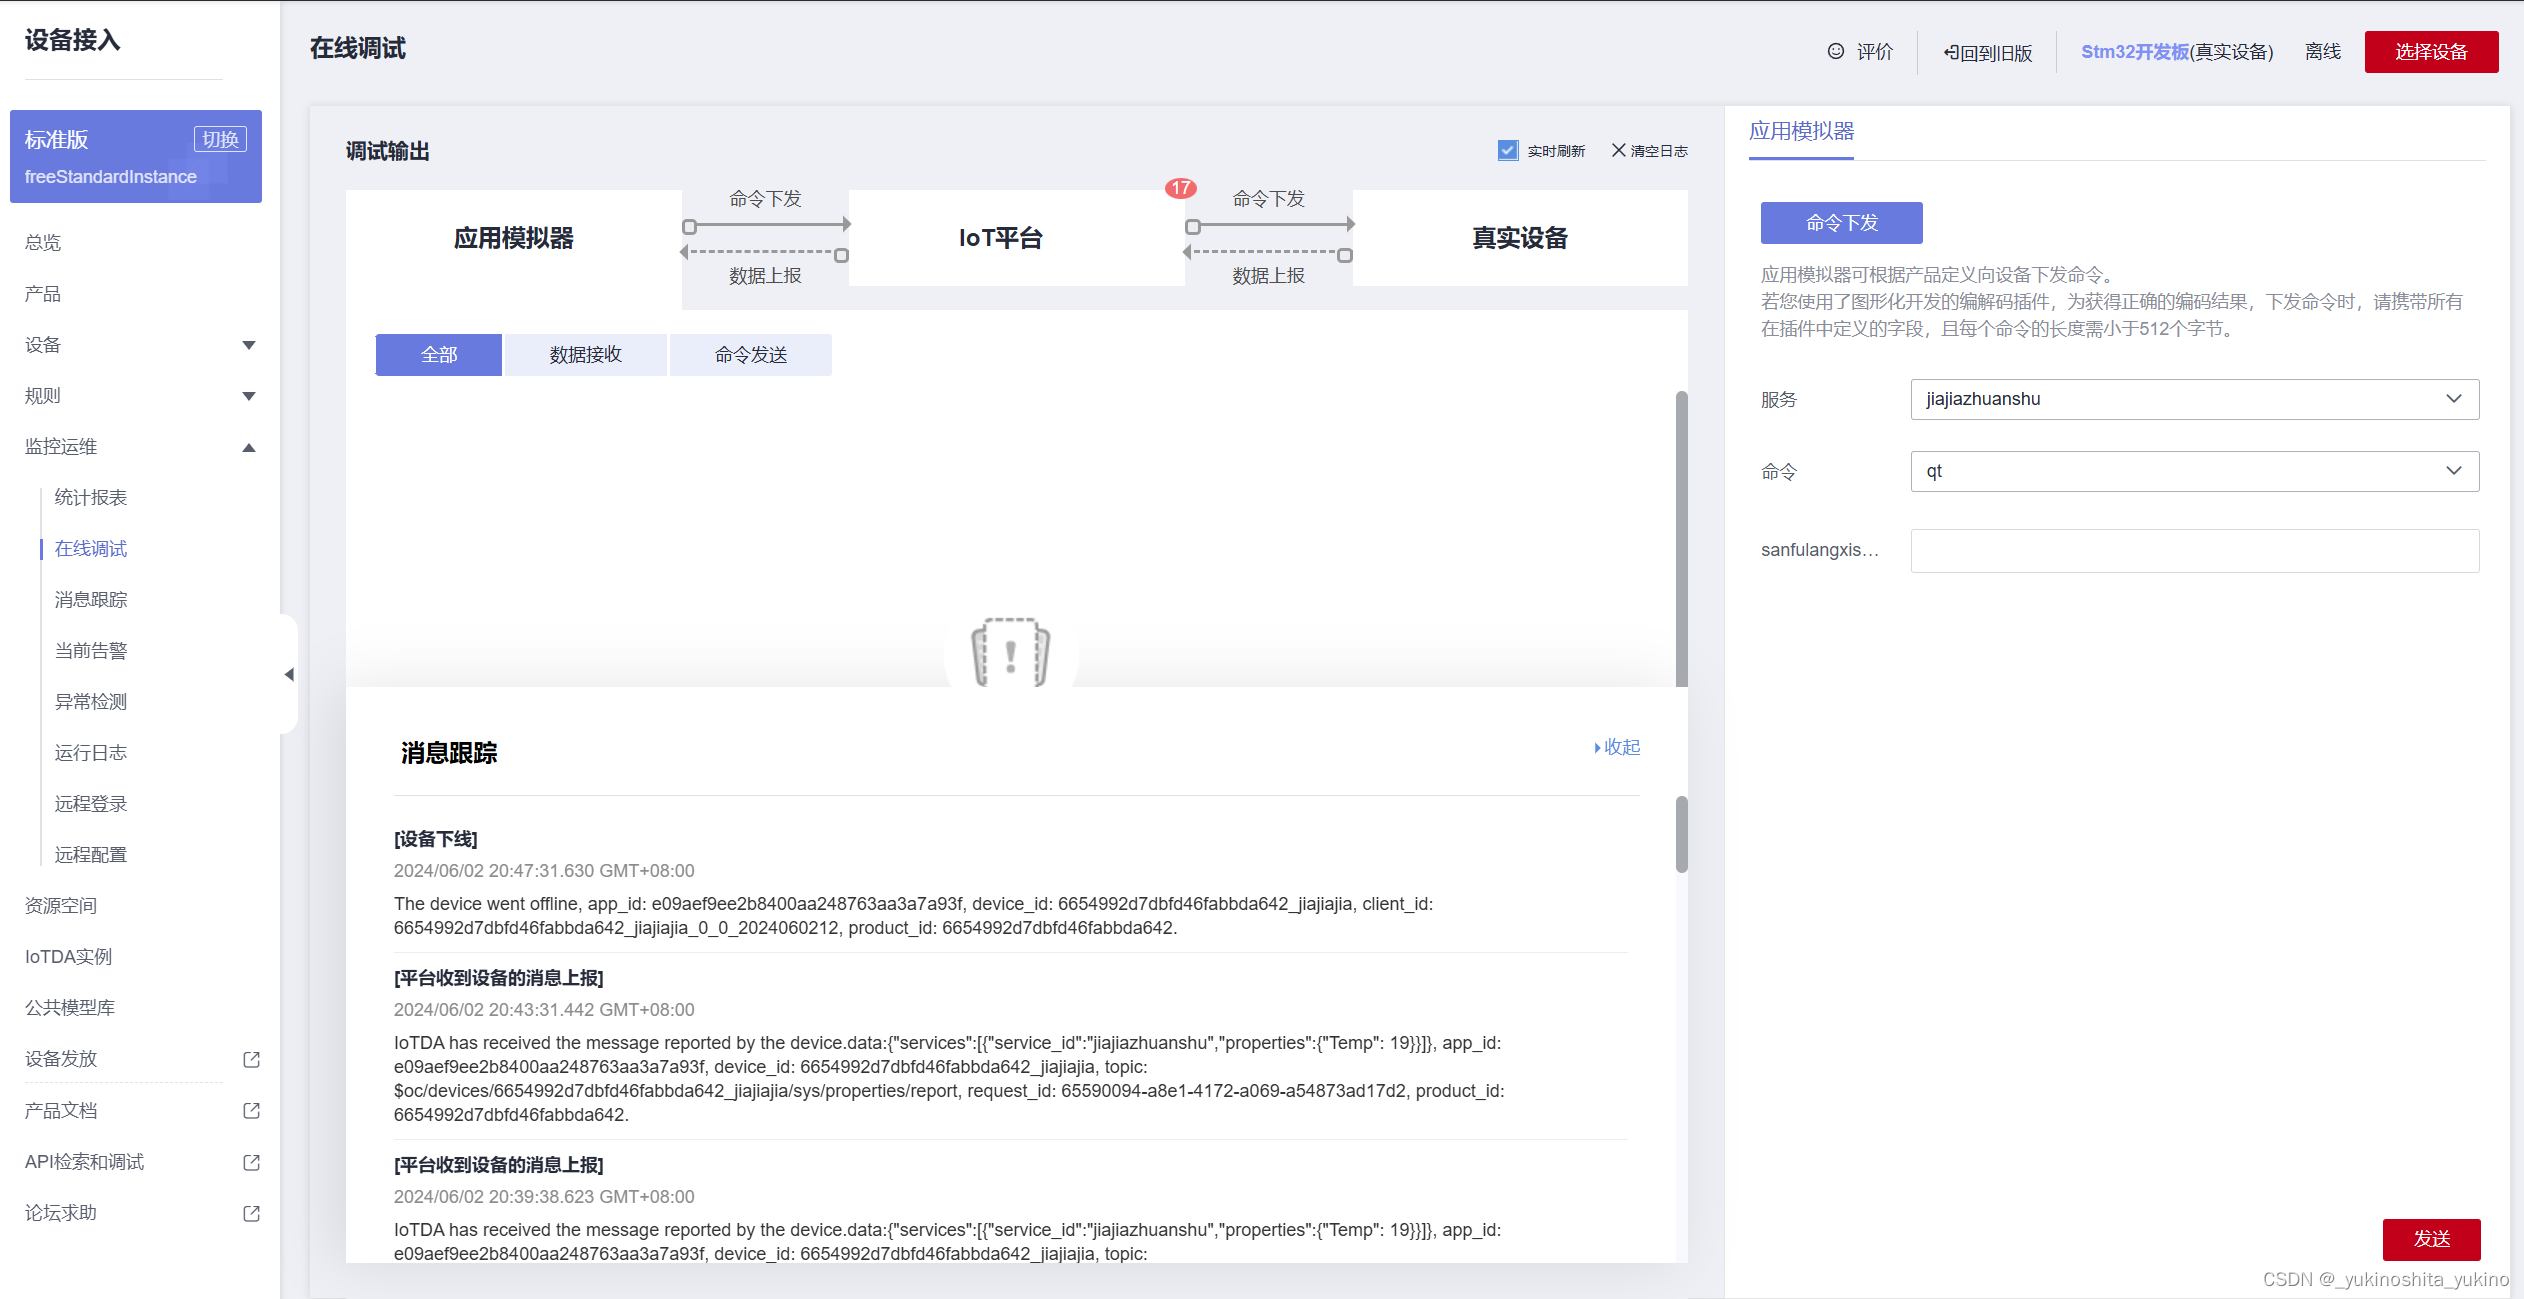Open 远程登录 in the sidebar
2524x1299 pixels.
point(90,804)
